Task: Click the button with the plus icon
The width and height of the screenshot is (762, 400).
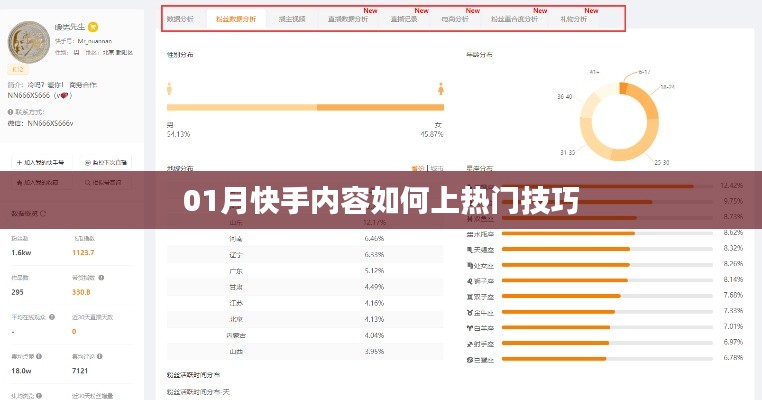Action: point(41,162)
